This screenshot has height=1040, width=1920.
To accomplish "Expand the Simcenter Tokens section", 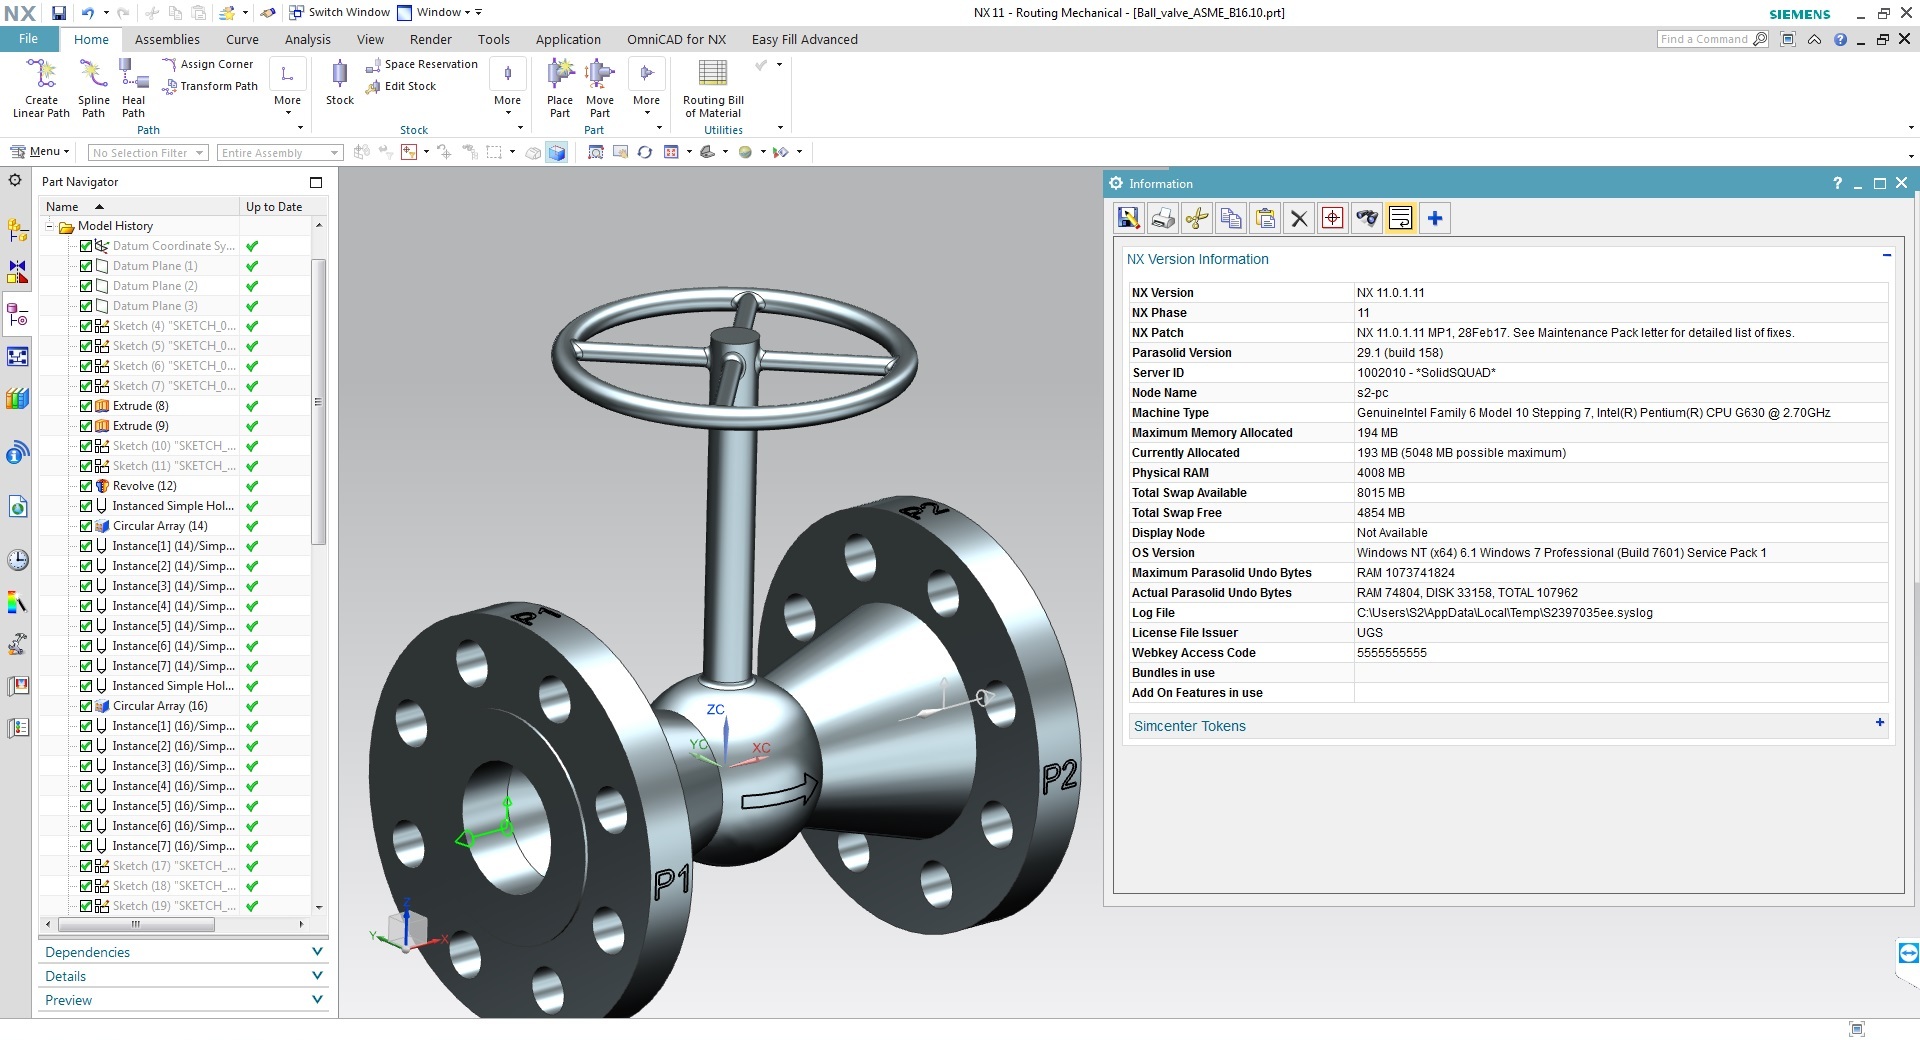I will (1880, 723).
